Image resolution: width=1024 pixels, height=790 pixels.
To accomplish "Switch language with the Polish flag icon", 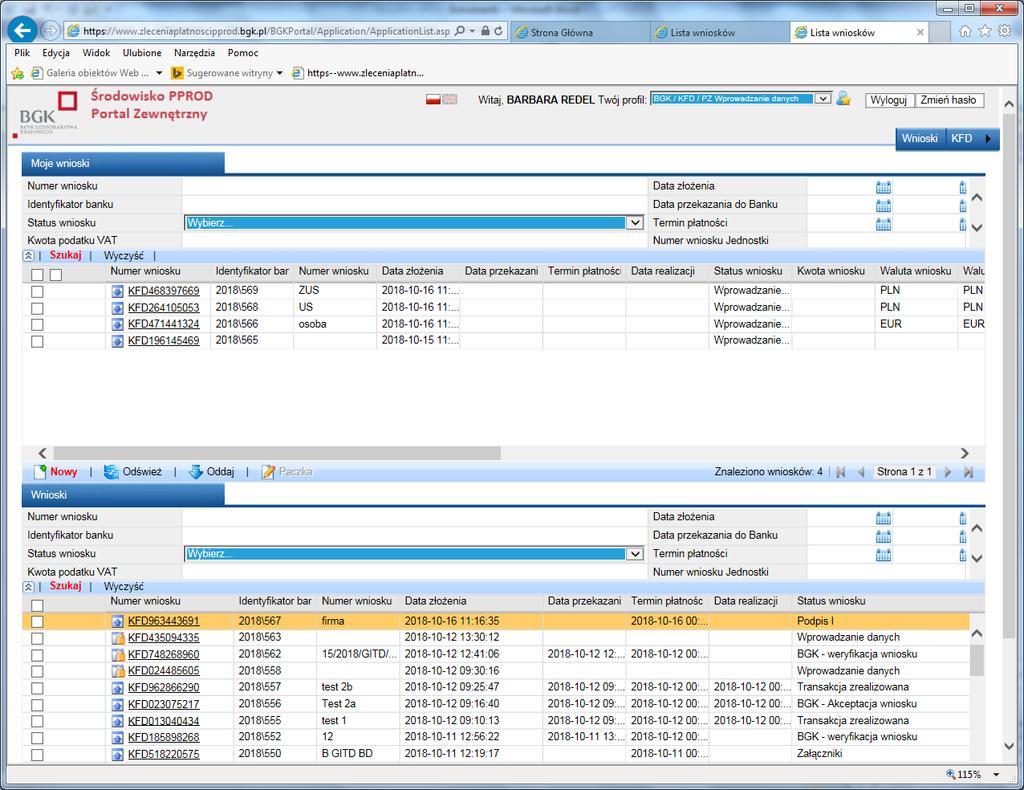I will (433, 99).
